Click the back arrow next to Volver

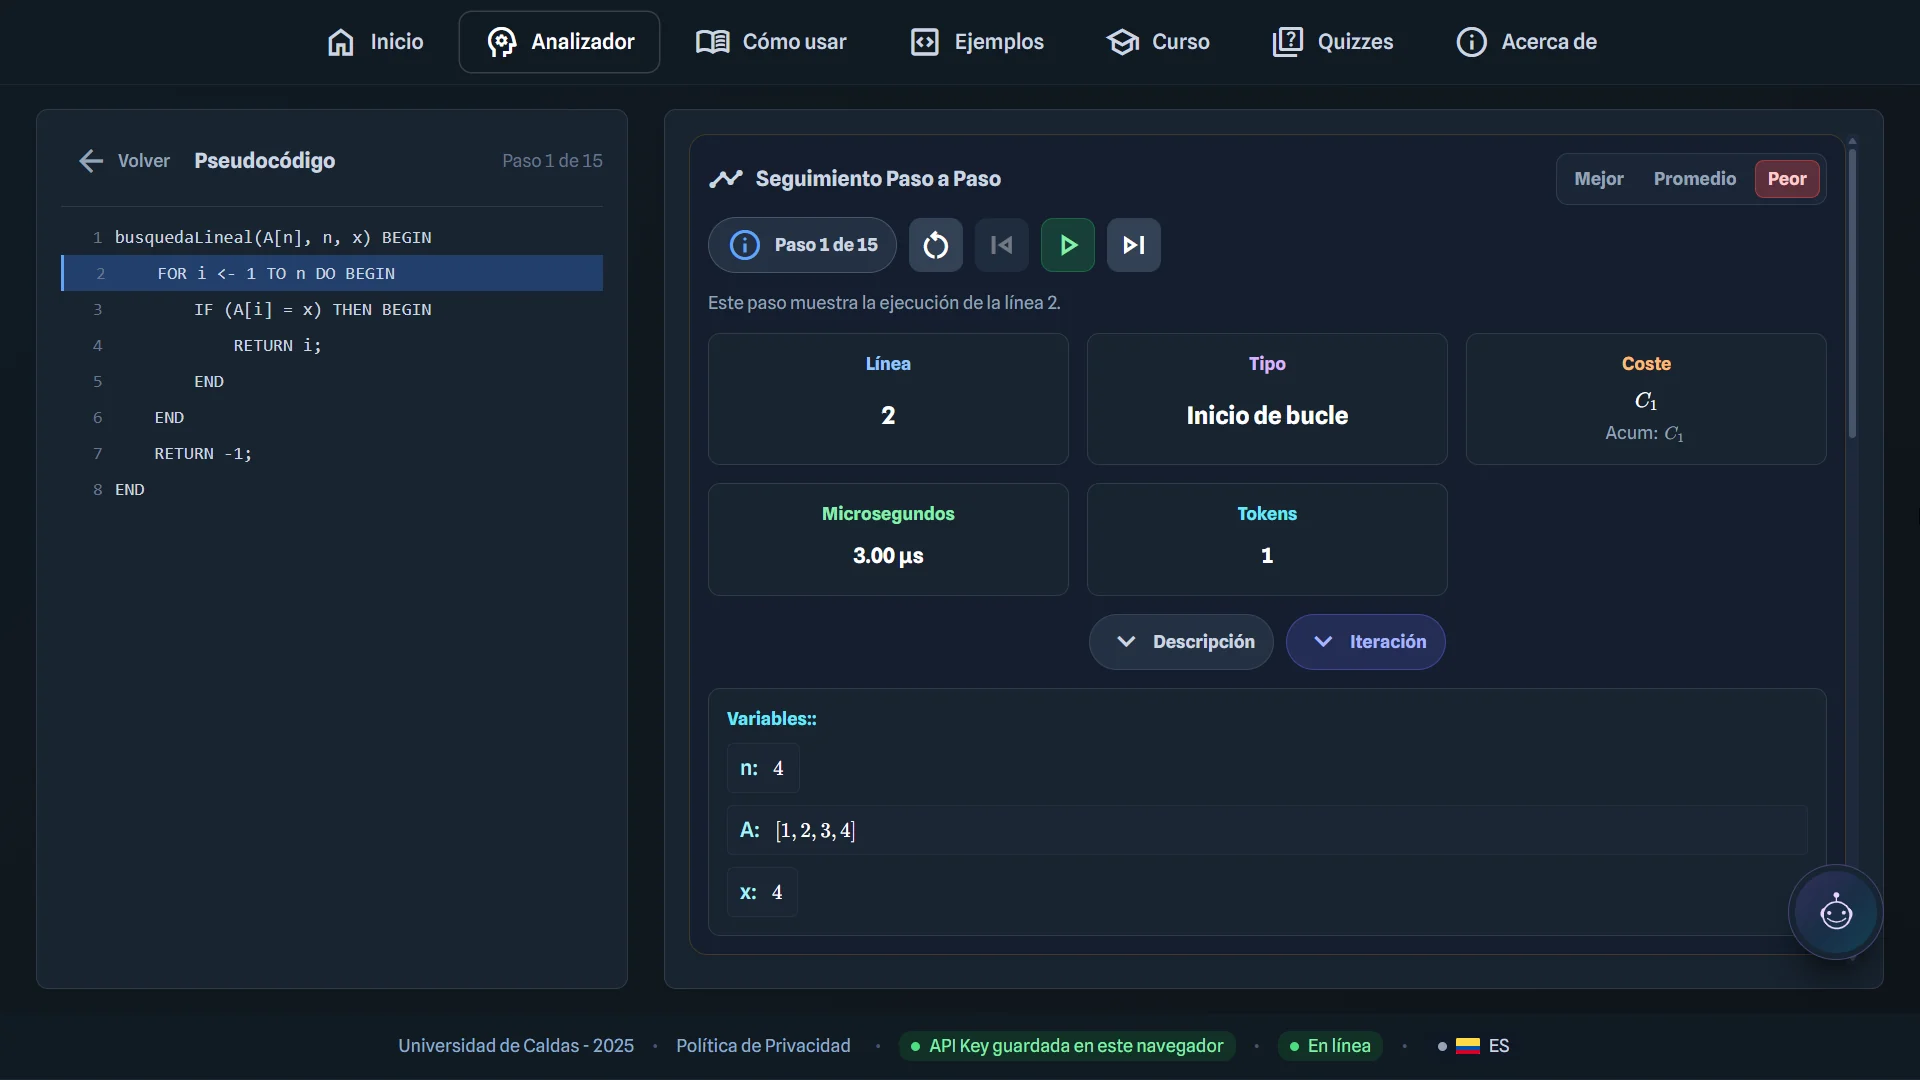tap(91, 161)
